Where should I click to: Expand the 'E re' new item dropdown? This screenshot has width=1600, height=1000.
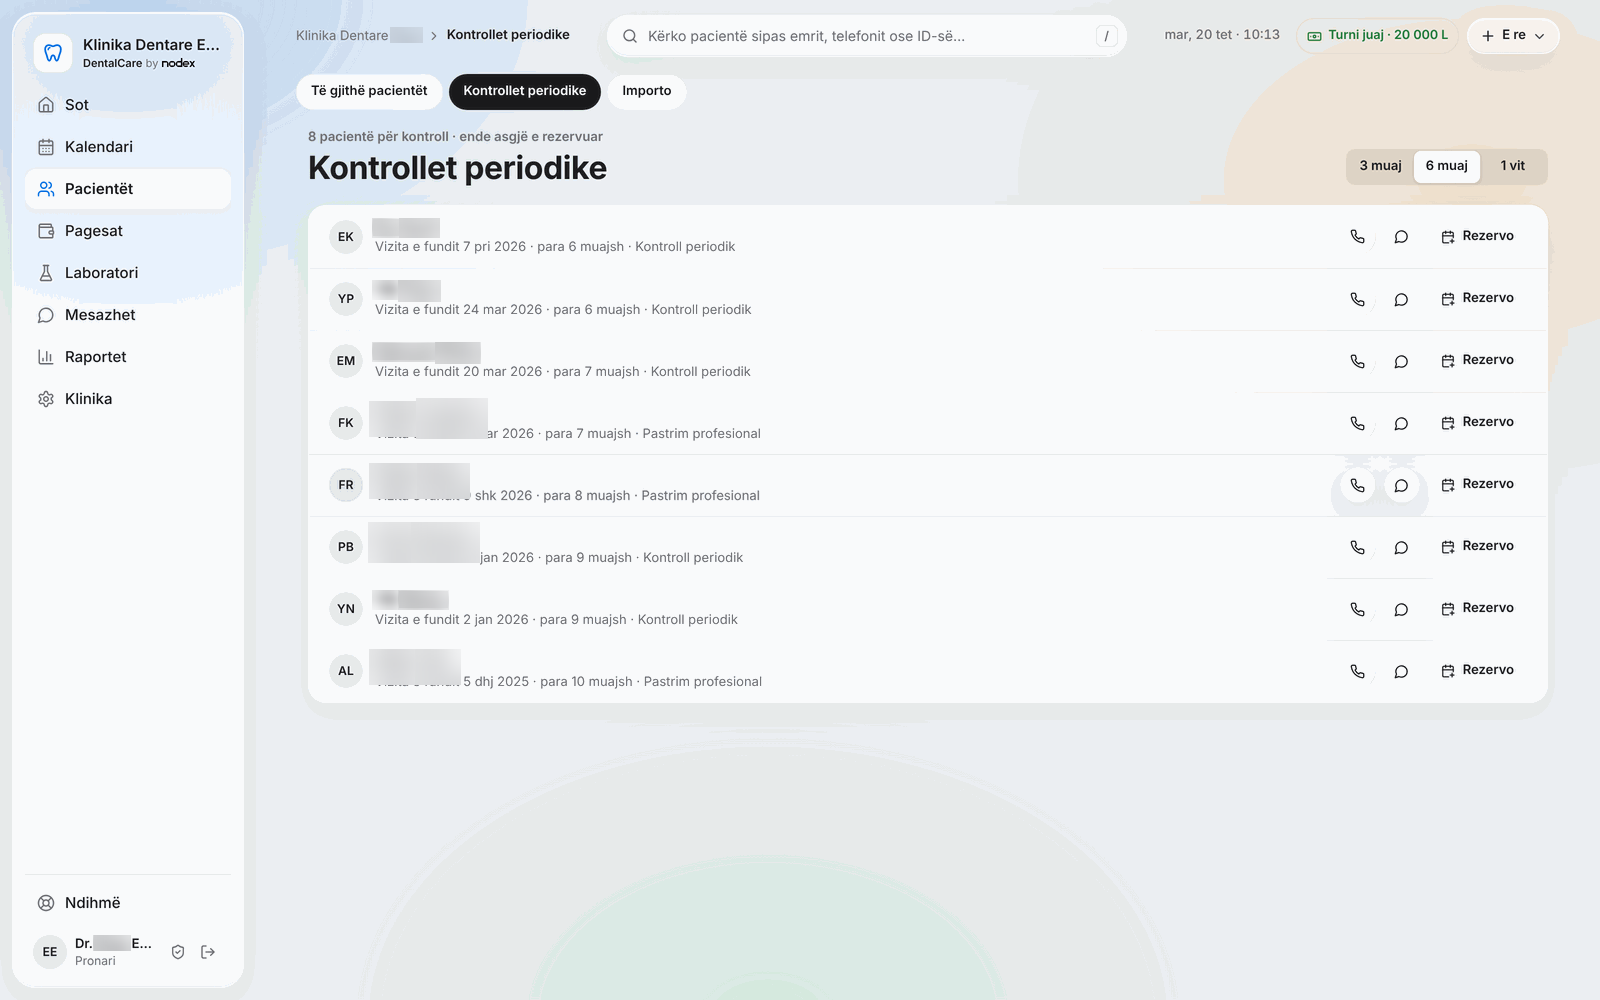(1513, 35)
